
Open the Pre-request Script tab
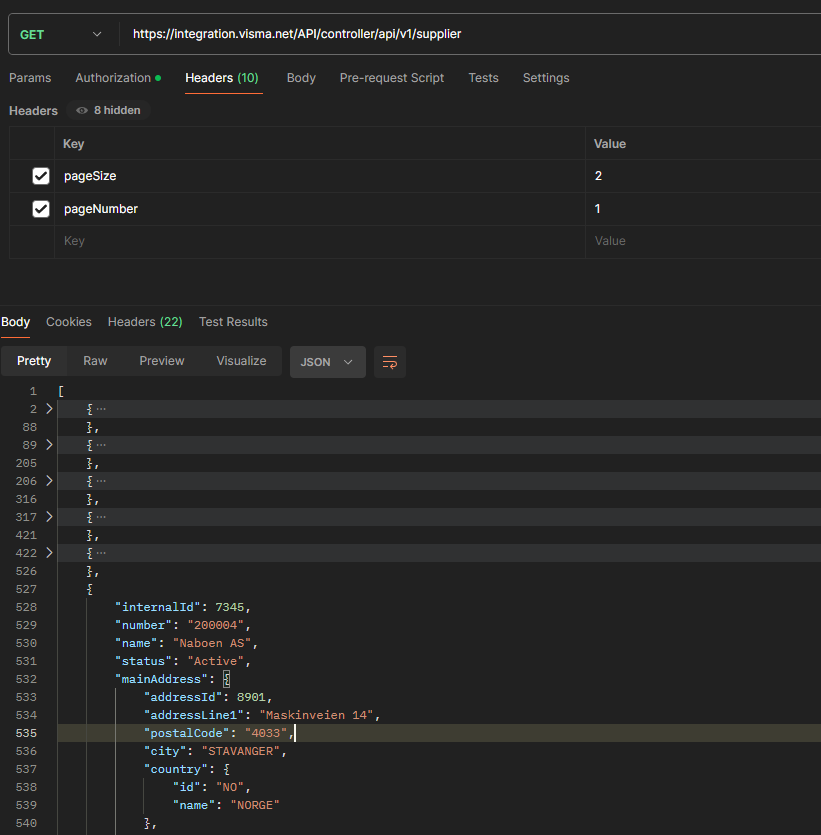(392, 78)
